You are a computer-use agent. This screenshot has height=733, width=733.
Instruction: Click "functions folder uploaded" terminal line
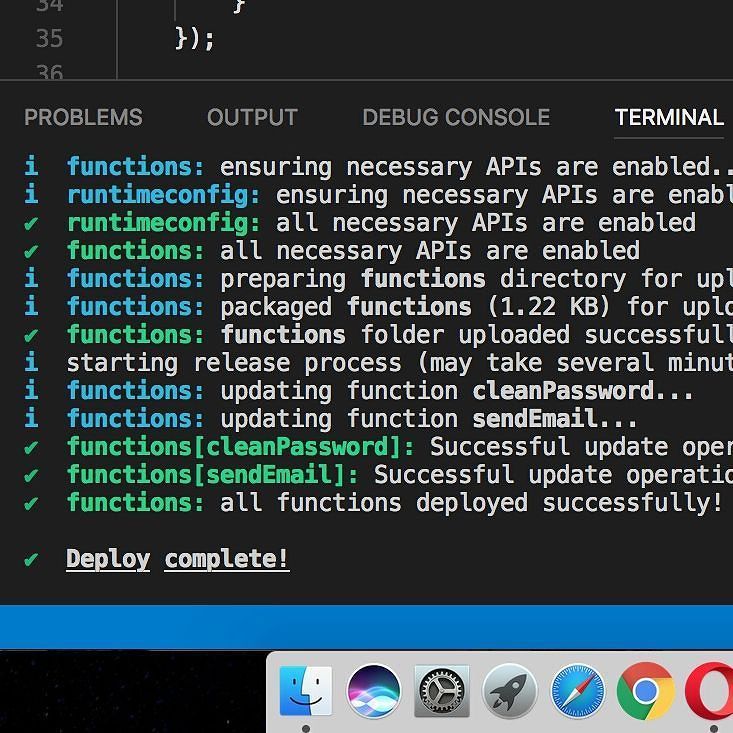400,335
